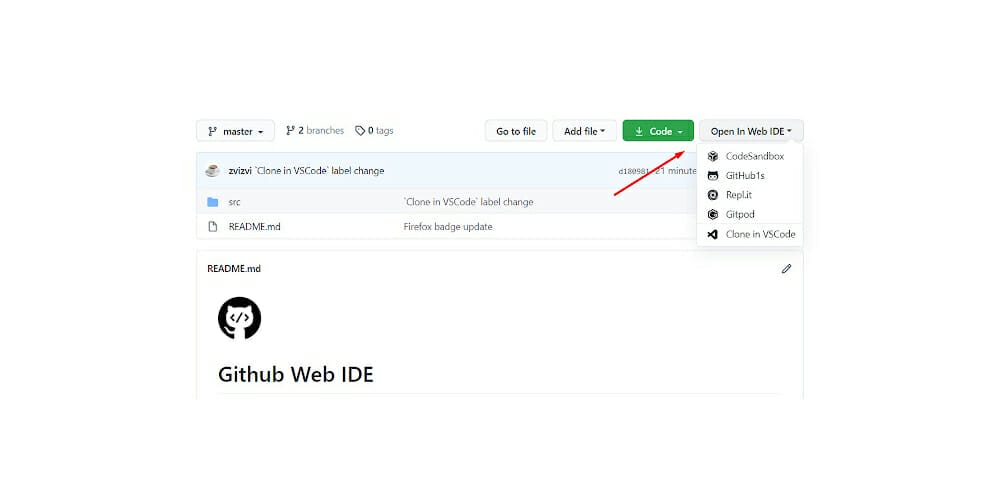The image size is (1000, 500).
Task: Click the Github Web IDE logo image
Action: [239, 318]
